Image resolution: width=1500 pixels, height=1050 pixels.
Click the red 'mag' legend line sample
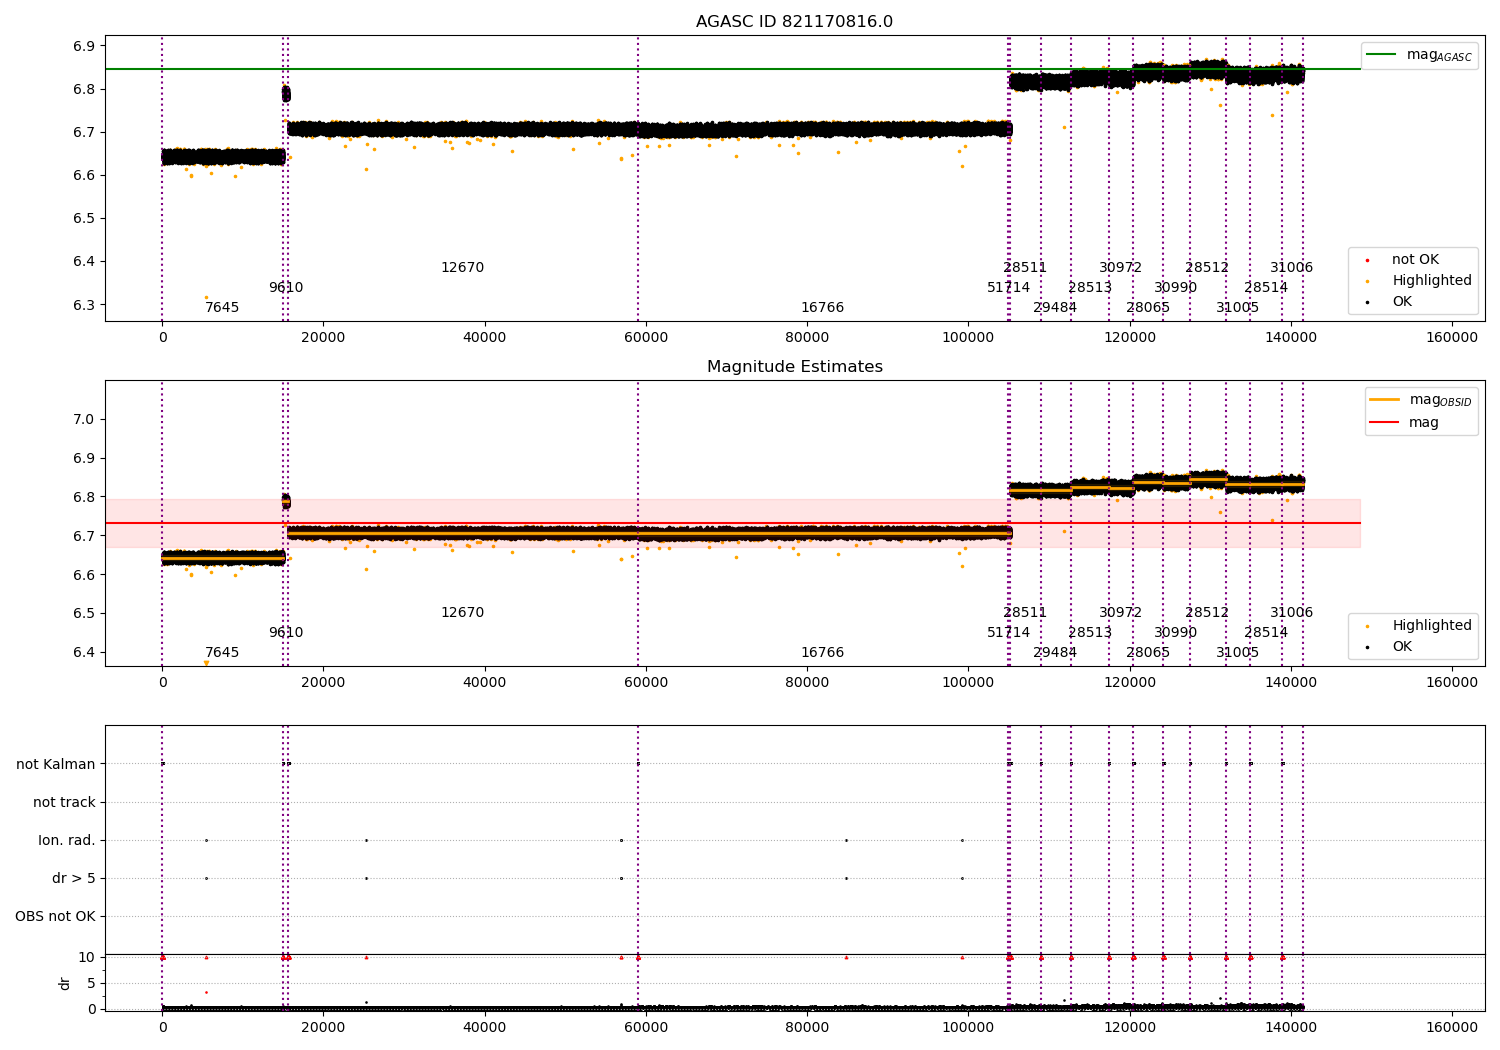pos(1384,423)
